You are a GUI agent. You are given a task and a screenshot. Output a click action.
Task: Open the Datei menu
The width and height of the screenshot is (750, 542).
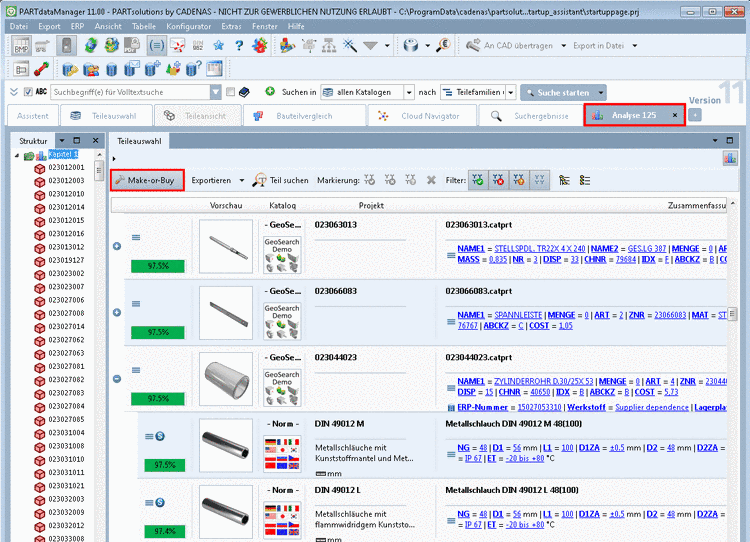pos(19,26)
